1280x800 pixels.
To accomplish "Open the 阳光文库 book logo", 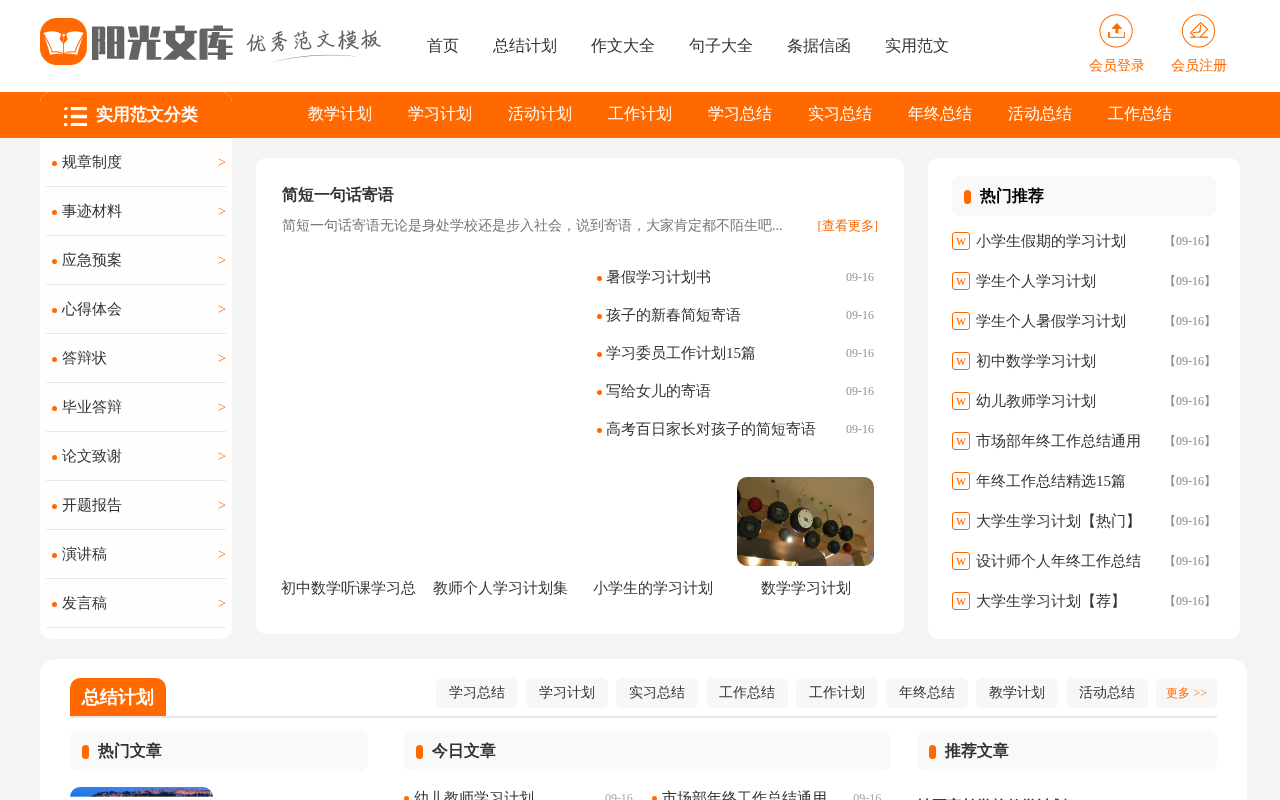I will click(63, 42).
